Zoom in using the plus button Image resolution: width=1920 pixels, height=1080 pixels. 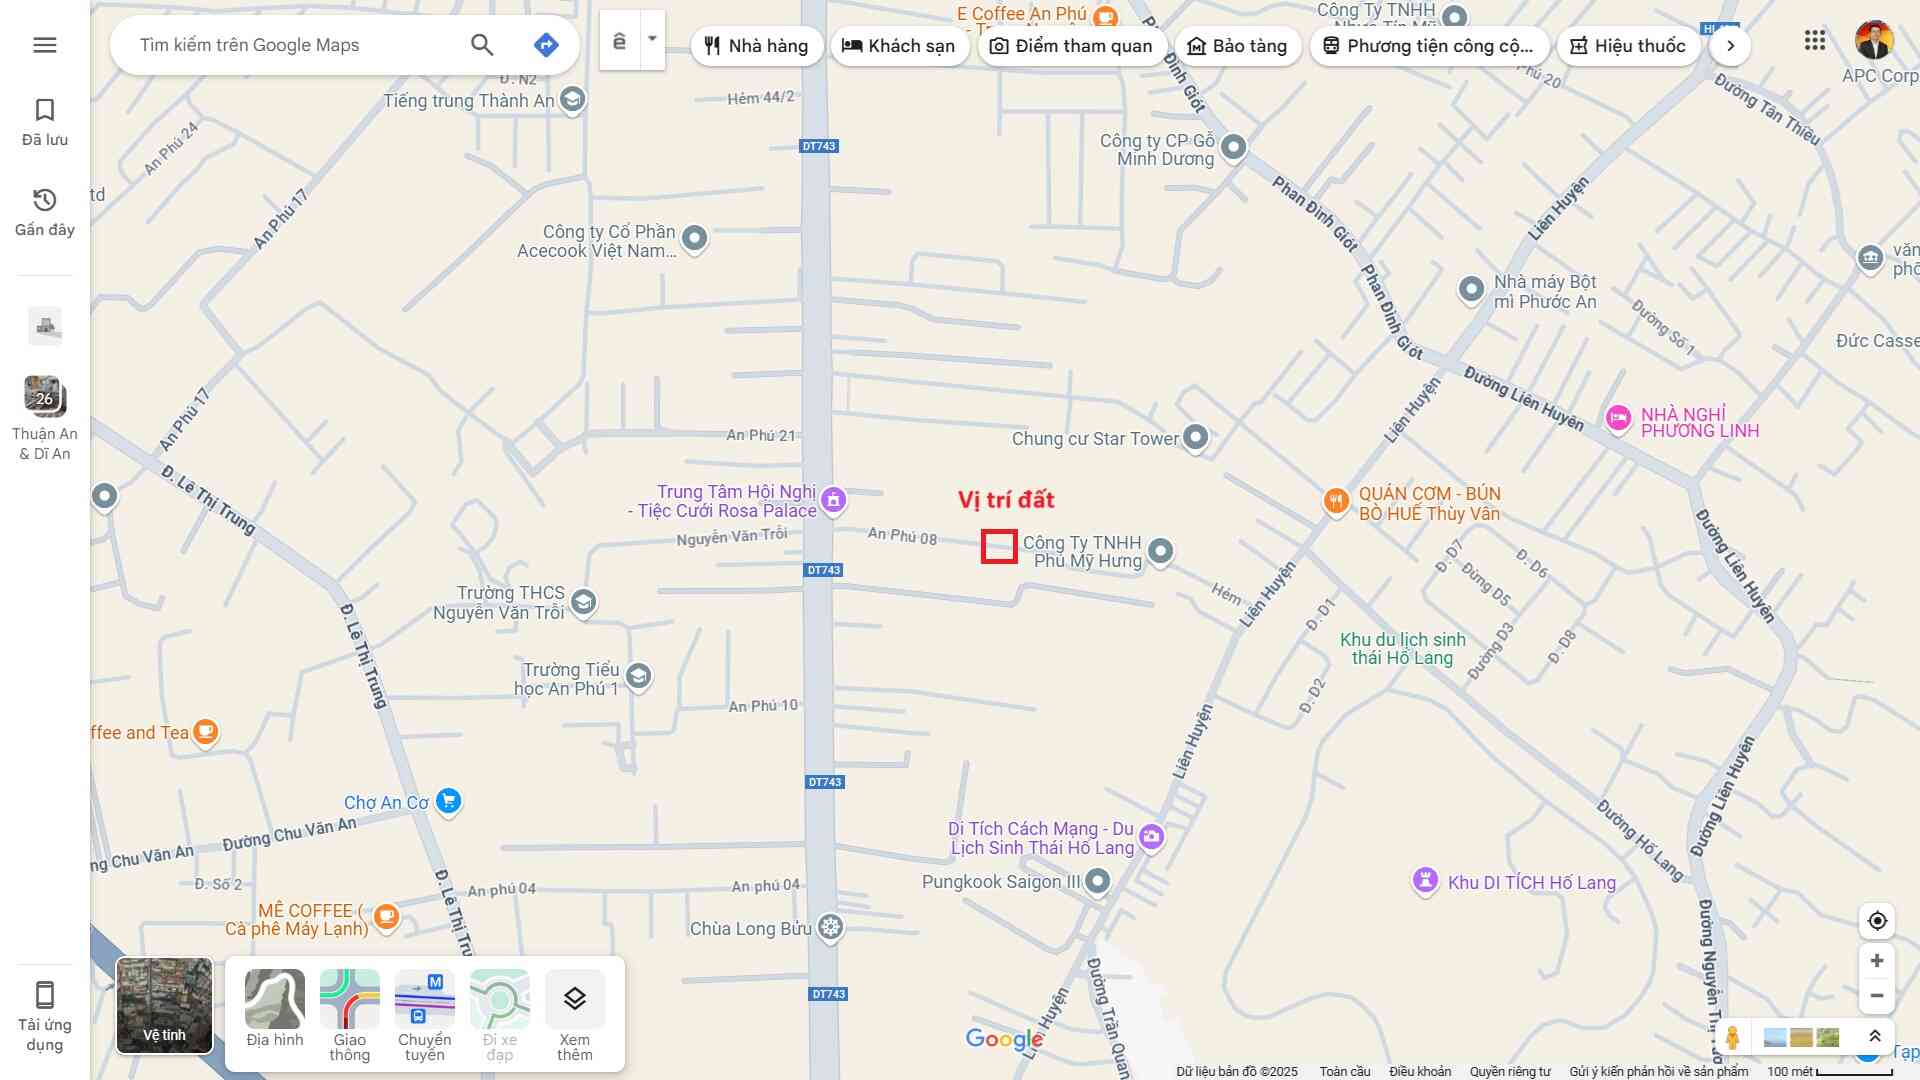(x=1877, y=961)
